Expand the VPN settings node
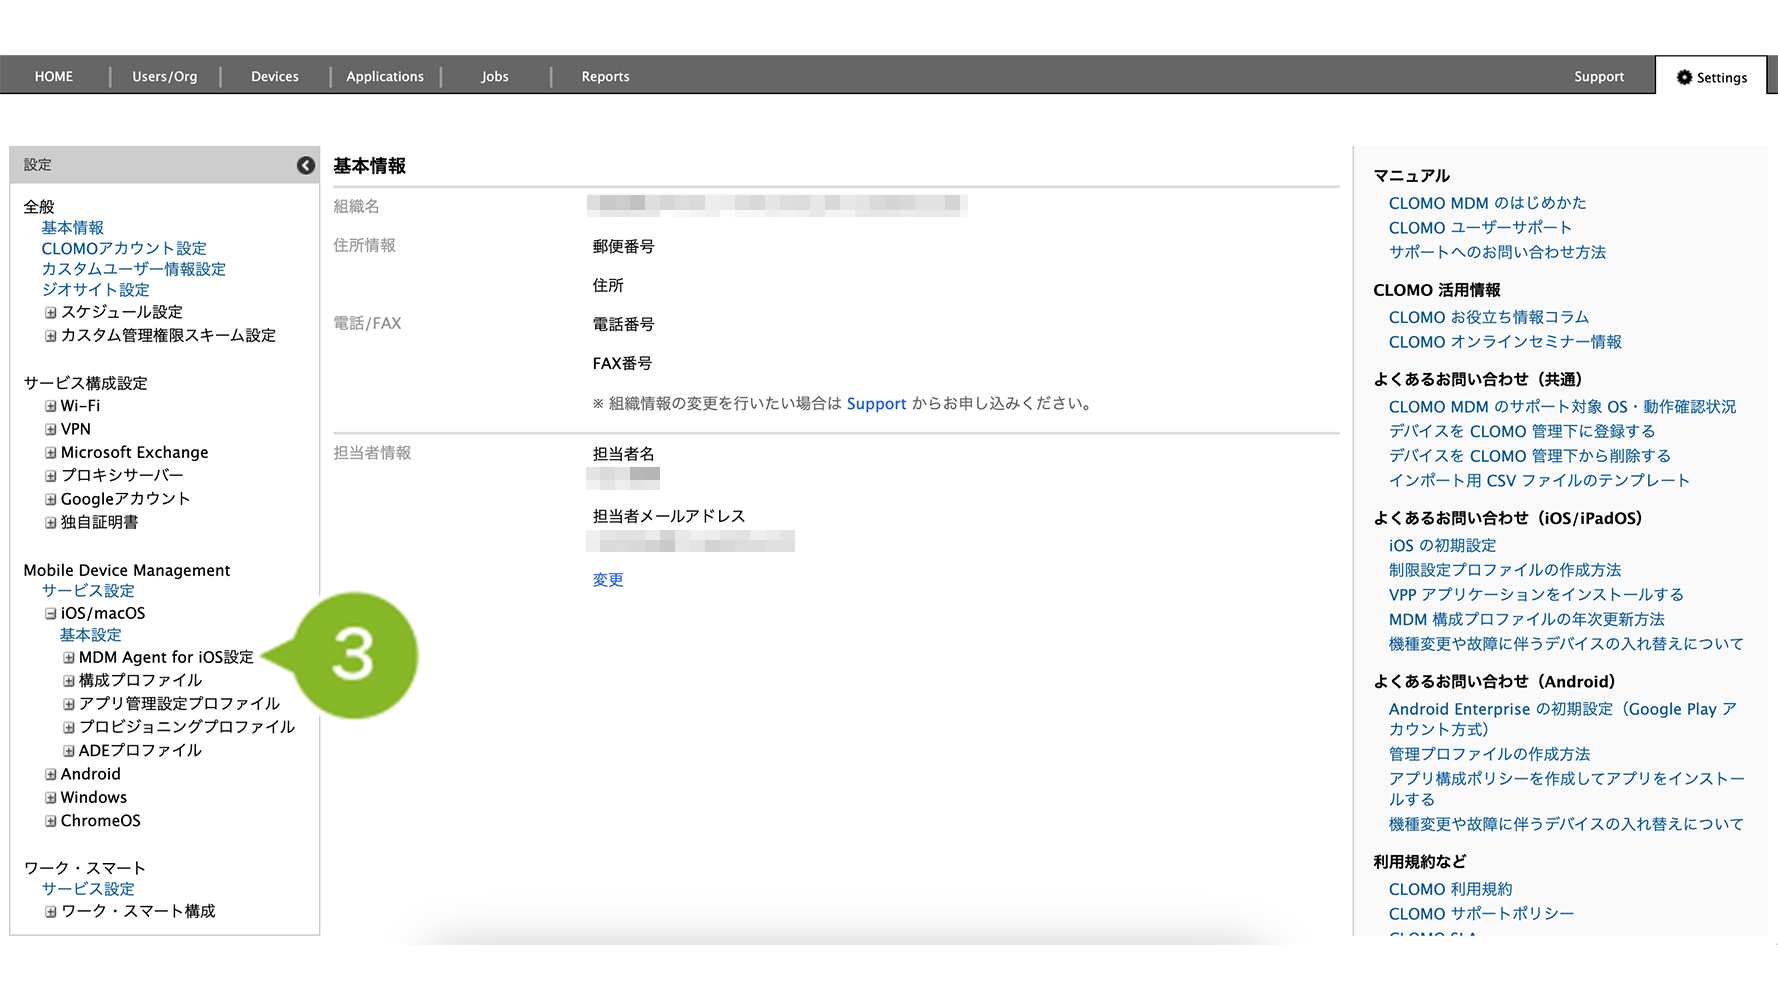The height and width of the screenshot is (1000, 1778). pyautogui.click(x=50, y=430)
